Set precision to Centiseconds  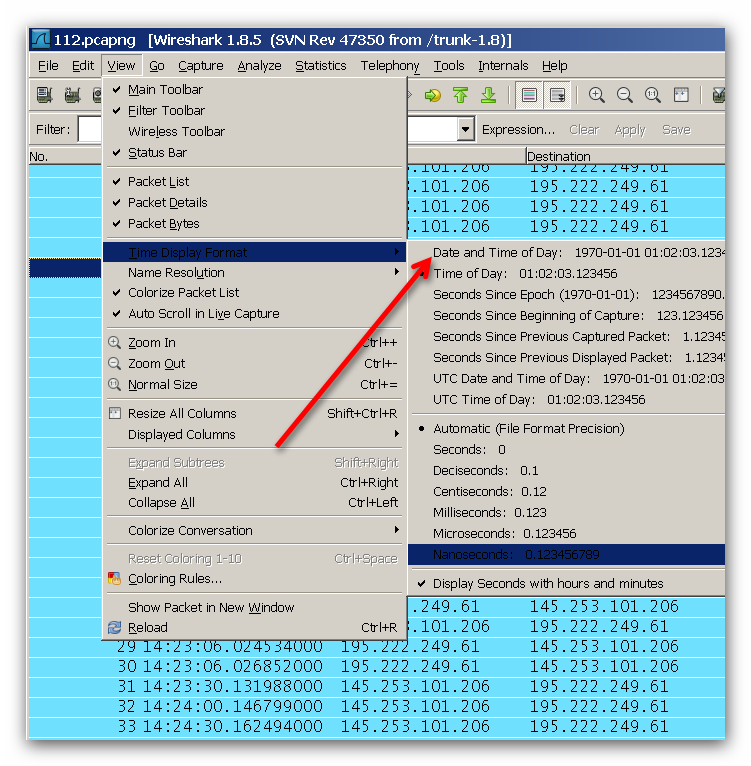(x=567, y=491)
